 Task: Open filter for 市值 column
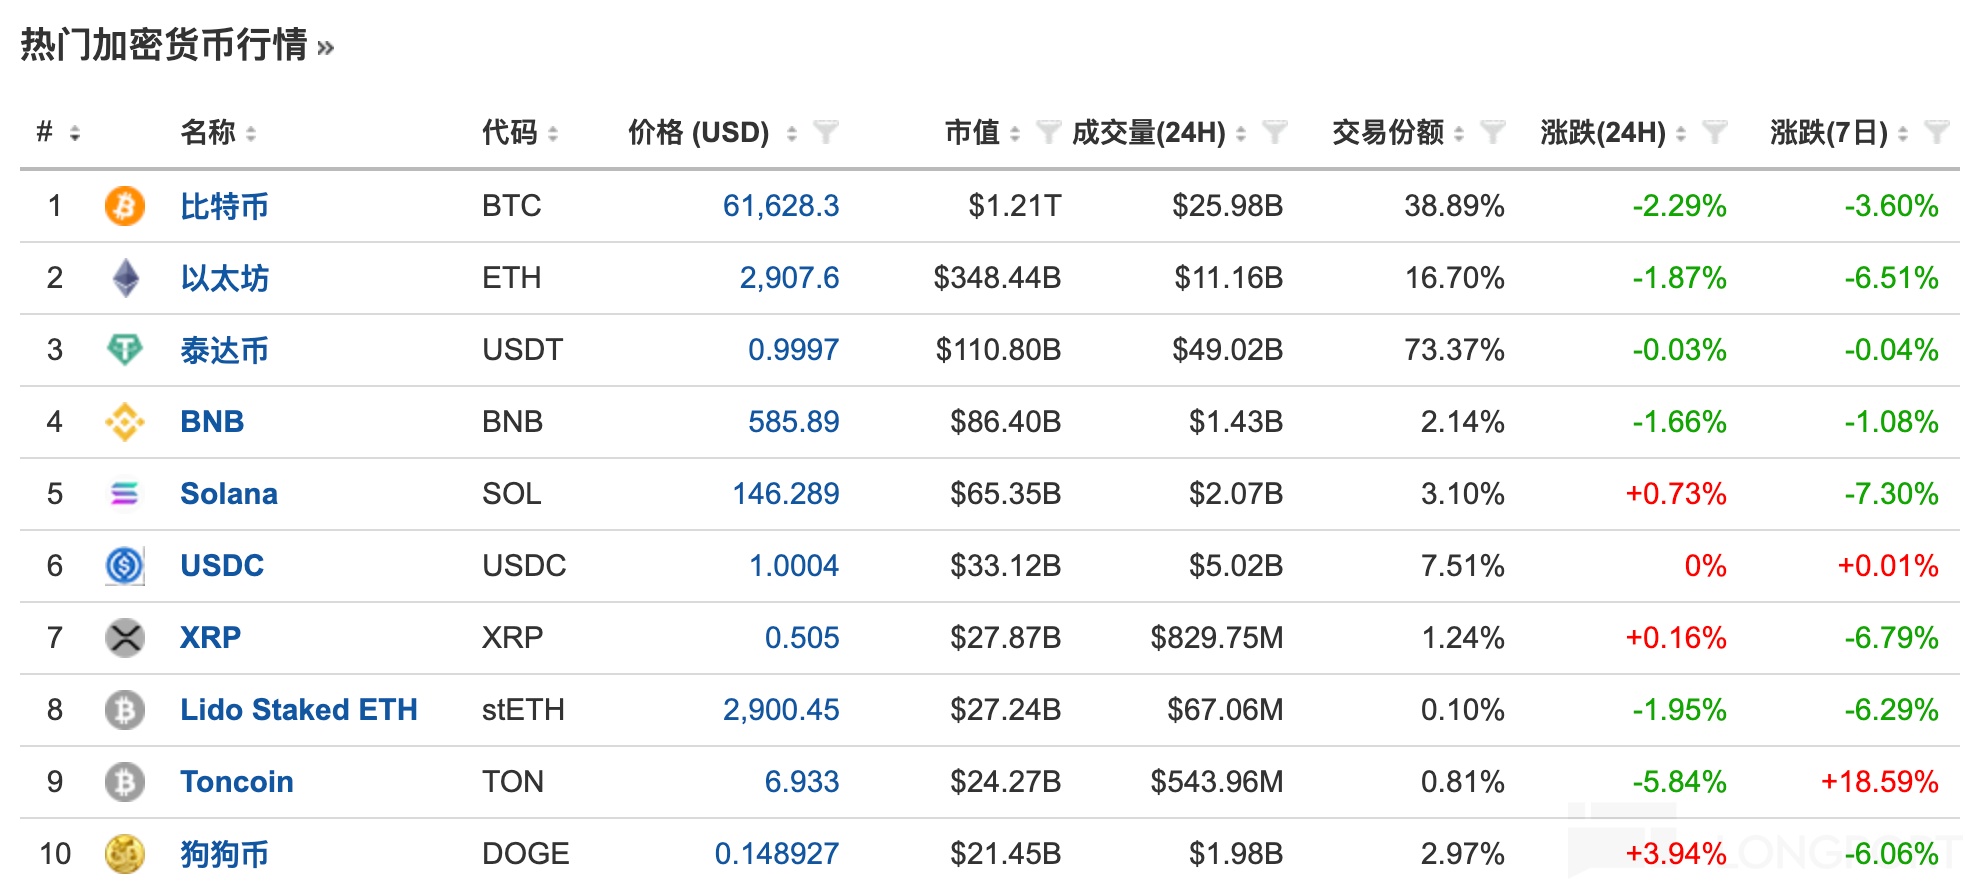click(1047, 132)
